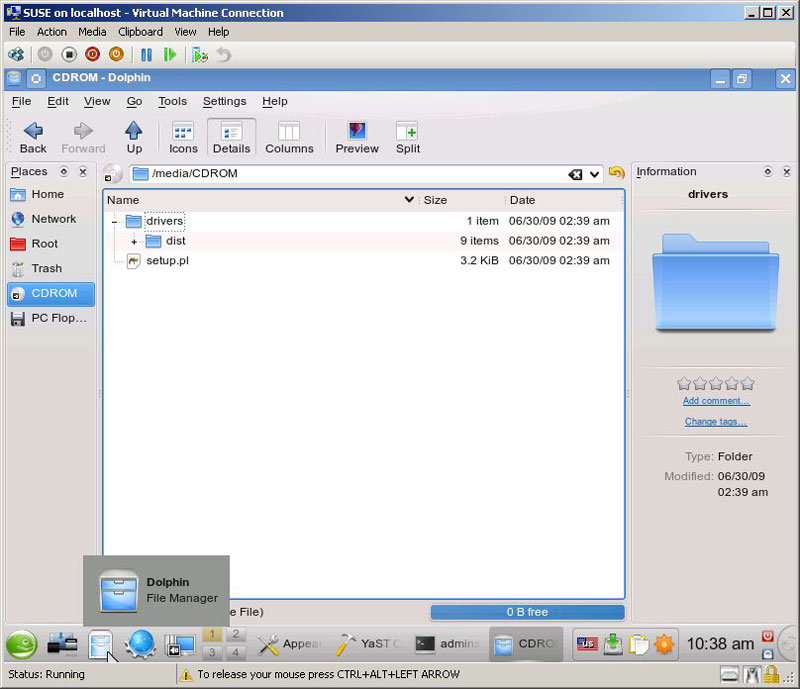
Task: Open Dolphin View menu
Action: coord(97,101)
